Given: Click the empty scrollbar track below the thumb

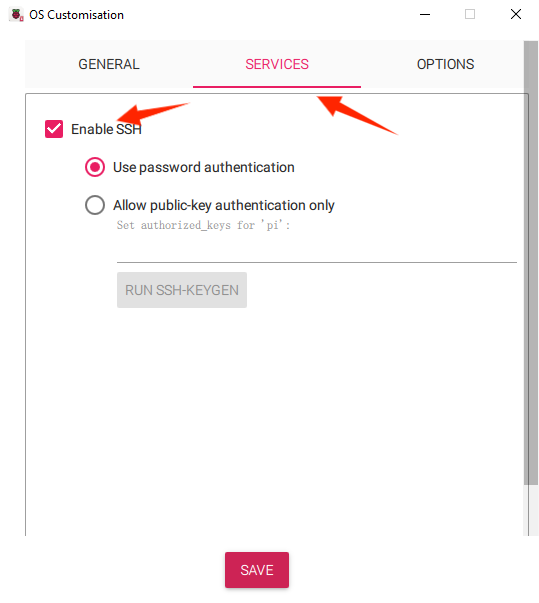Looking at the screenshot, I should pyautogui.click(x=531, y=510).
